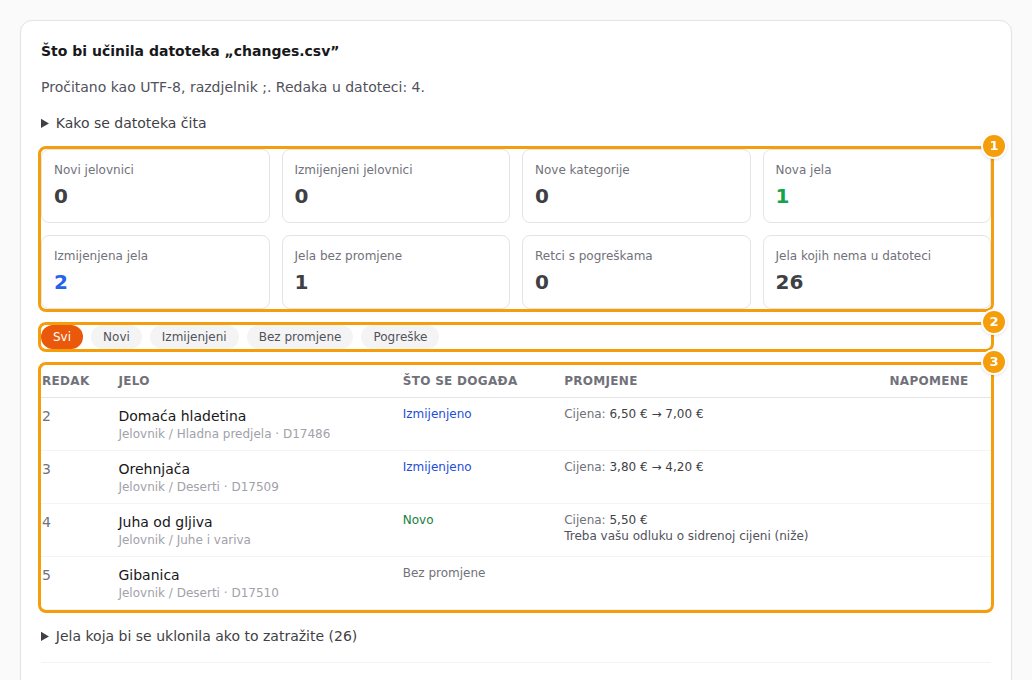The width and height of the screenshot is (1032, 680).
Task: Click 'Izmijenjeno' status for Orehnjača
Action: (x=437, y=467)
